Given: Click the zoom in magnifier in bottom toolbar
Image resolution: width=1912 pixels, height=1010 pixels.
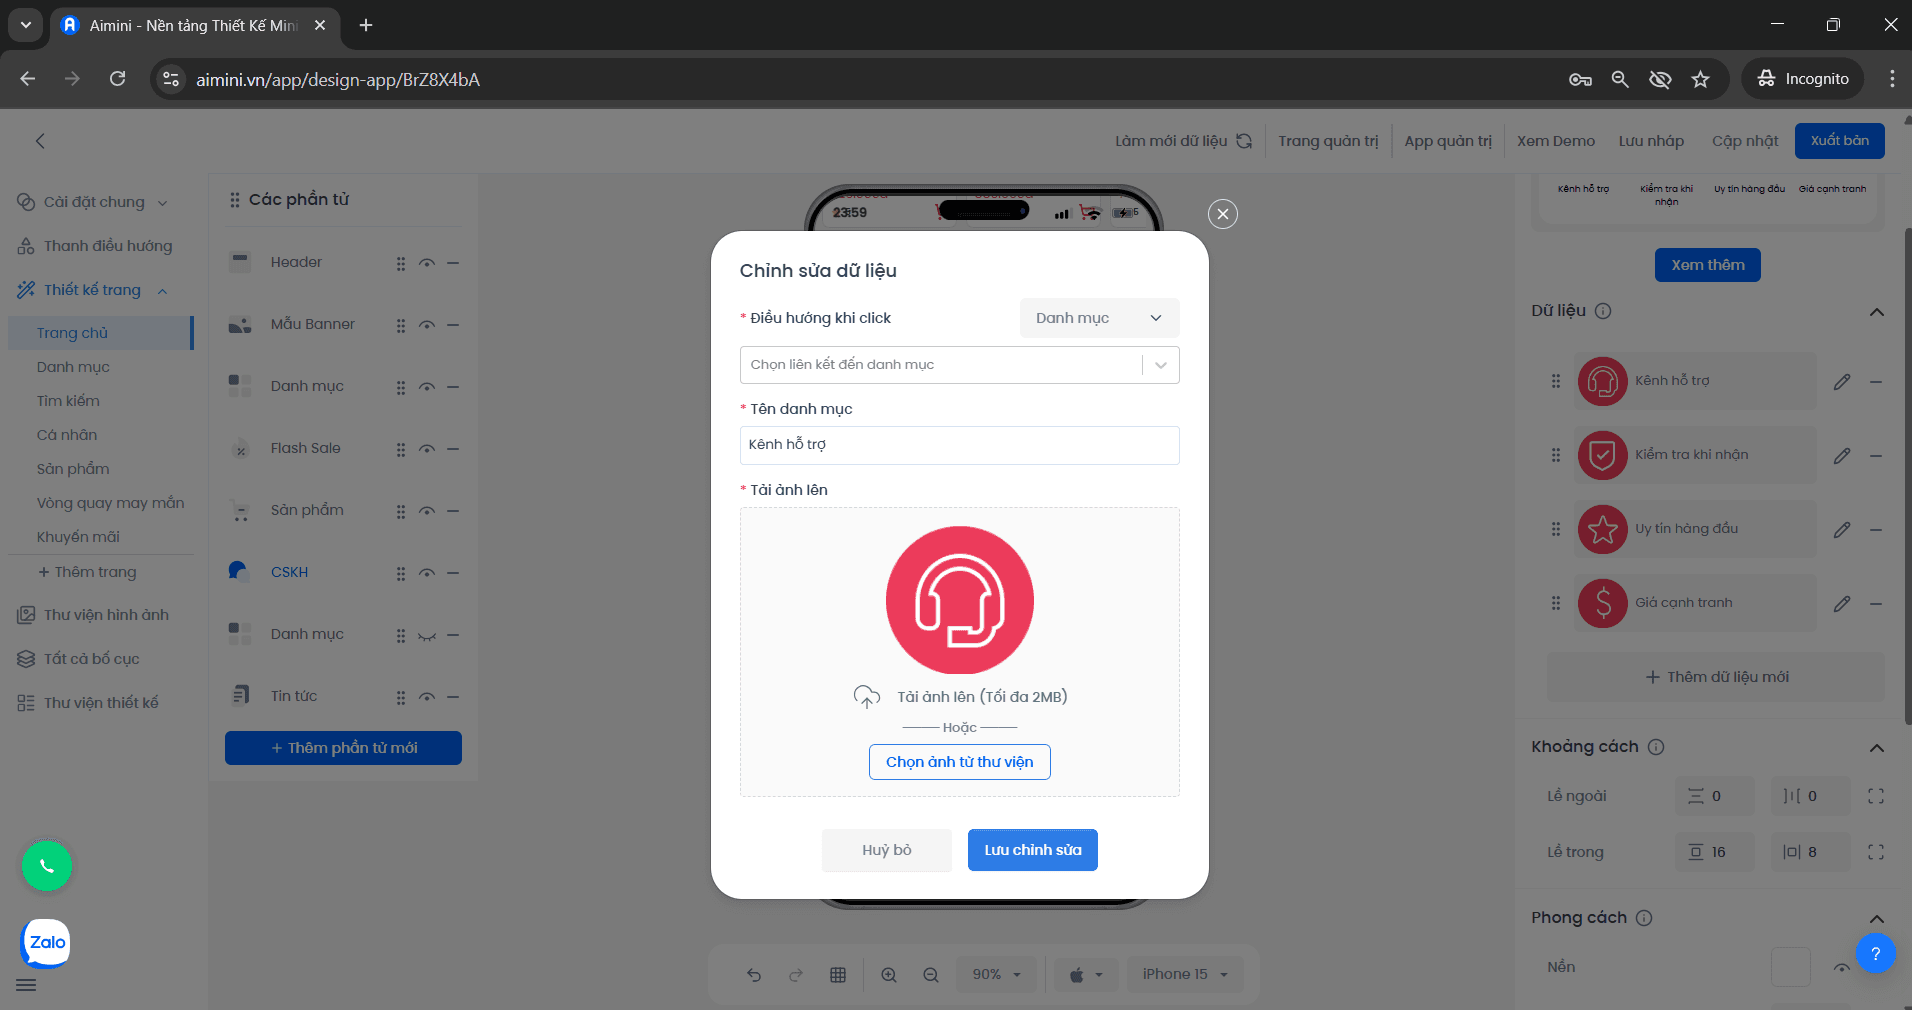Looking at the screenshot, I should (888, 975).
